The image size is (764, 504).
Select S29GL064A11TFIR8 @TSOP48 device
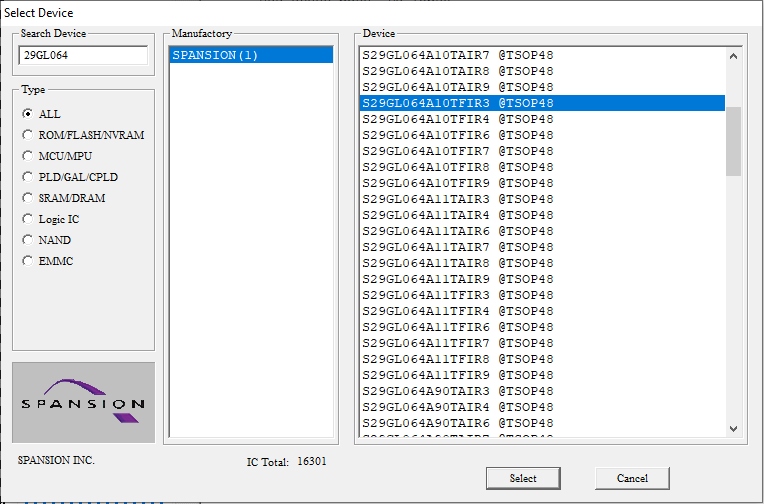(542, 359)
